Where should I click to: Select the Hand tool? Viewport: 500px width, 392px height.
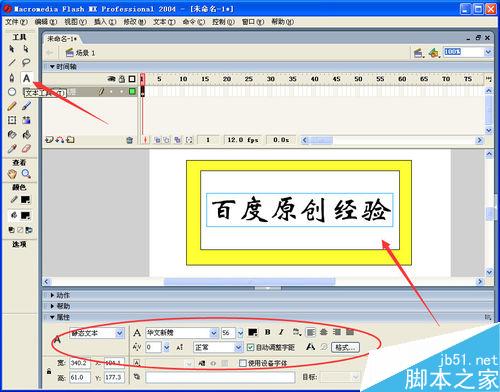[x=12, y=174]
